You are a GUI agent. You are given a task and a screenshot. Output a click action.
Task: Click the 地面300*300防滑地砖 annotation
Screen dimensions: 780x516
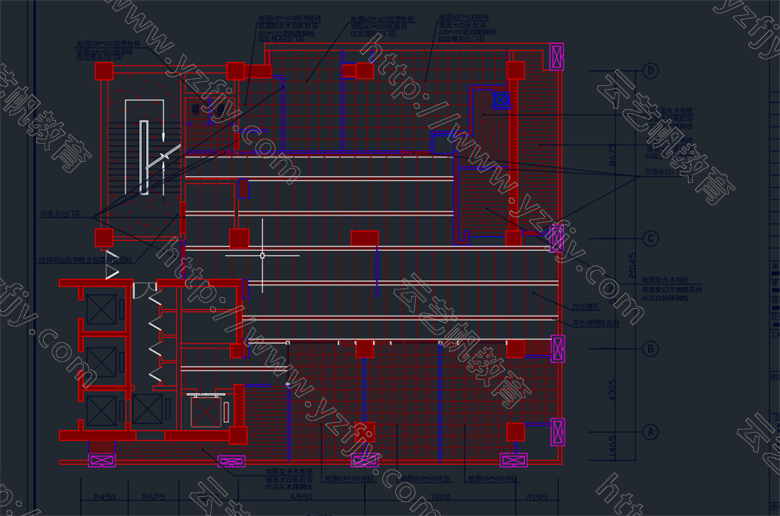point(108,44)
